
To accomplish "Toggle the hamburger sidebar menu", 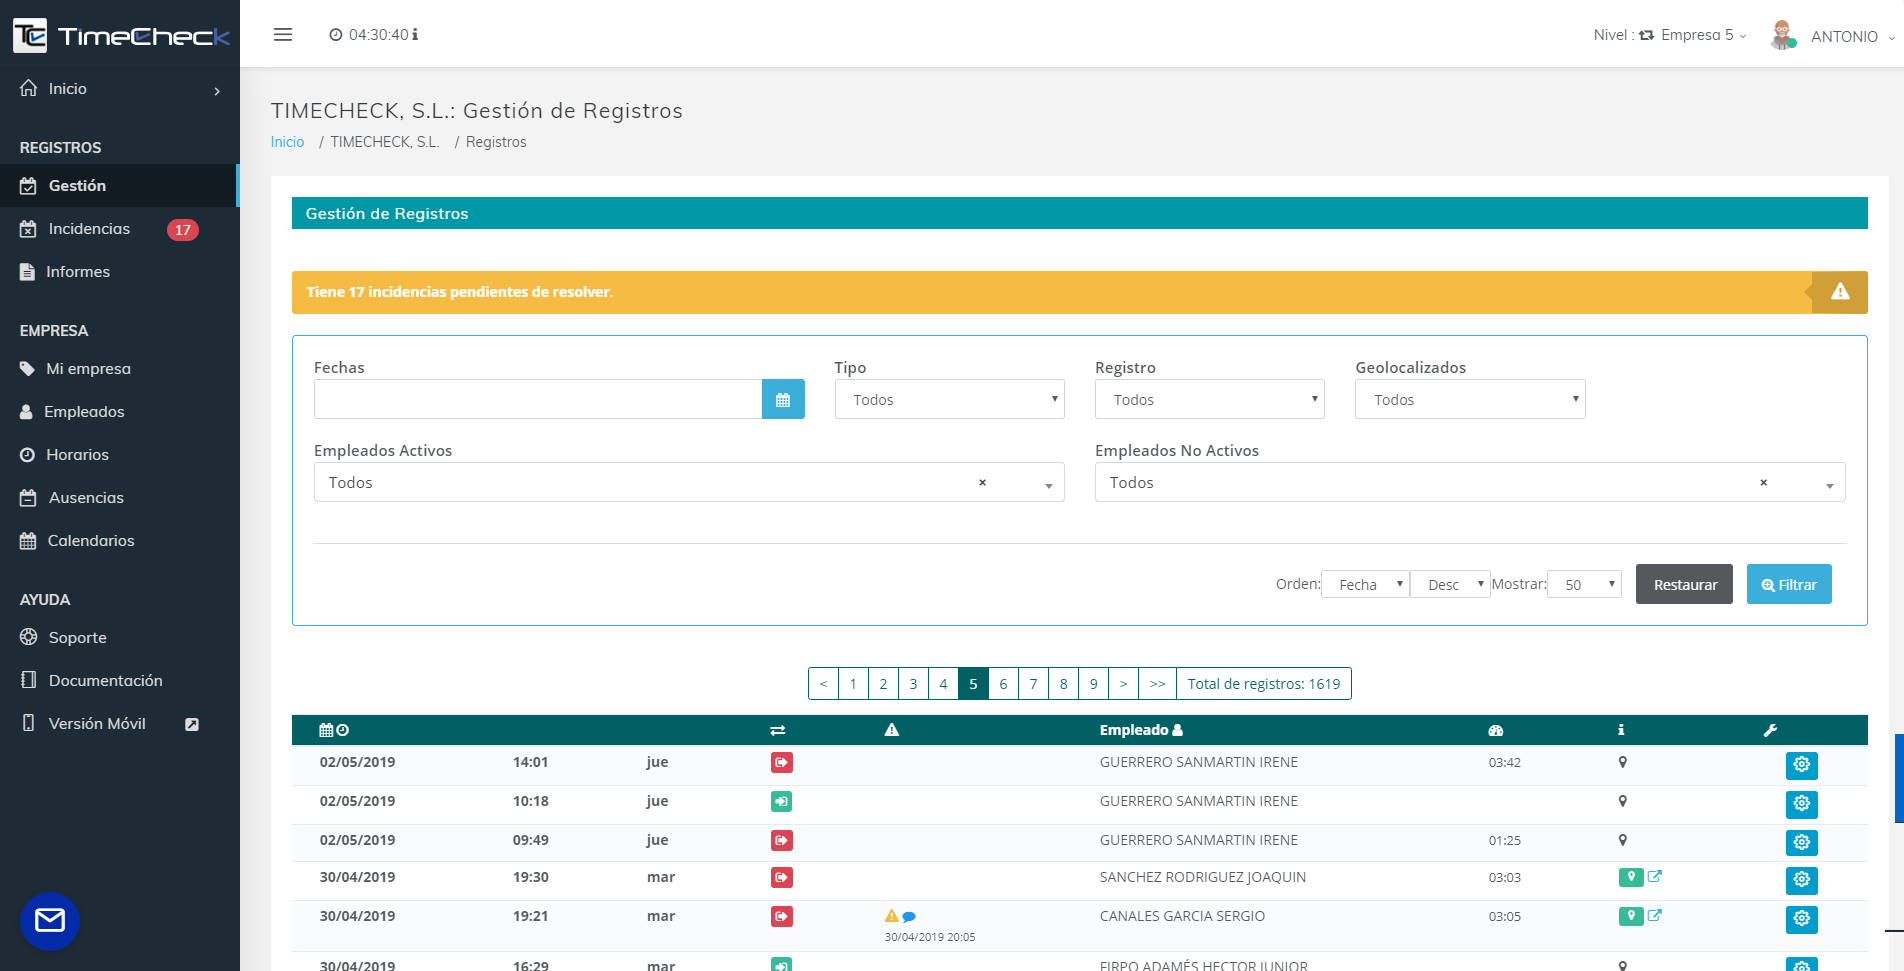I will (x=283, y=35).
